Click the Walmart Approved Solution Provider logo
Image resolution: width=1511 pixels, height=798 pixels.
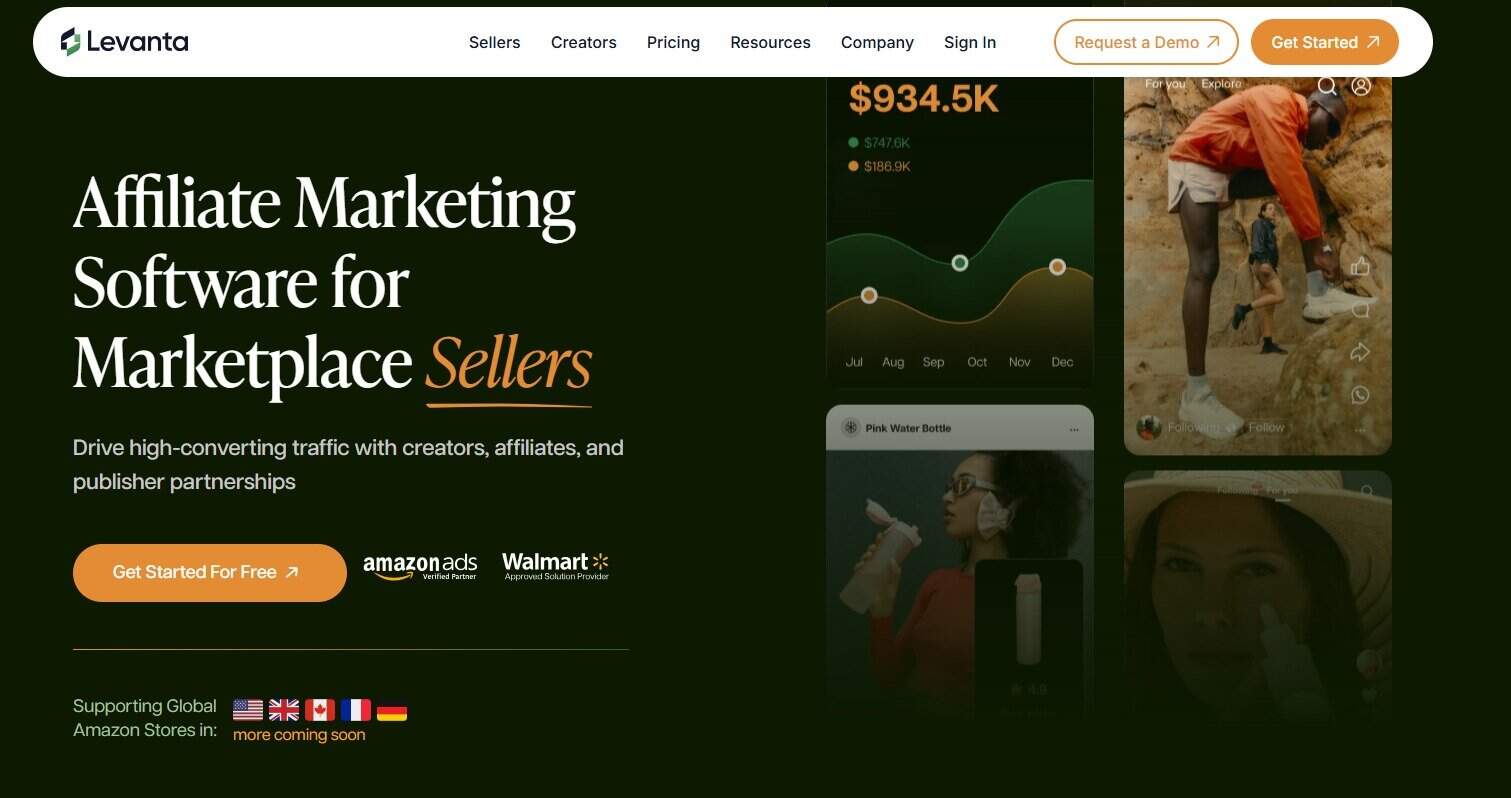coord(556,566)
